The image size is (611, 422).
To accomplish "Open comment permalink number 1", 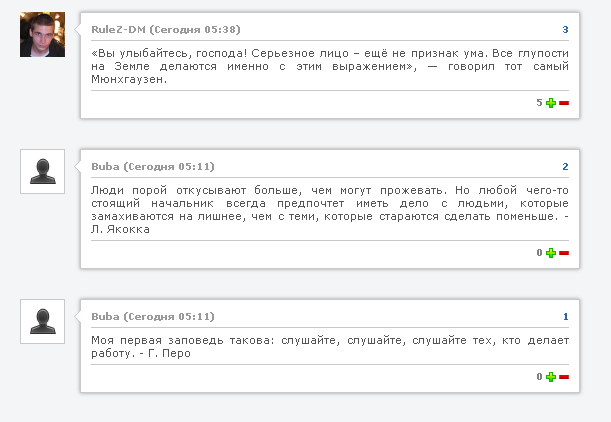I will (x=566, y=317).
